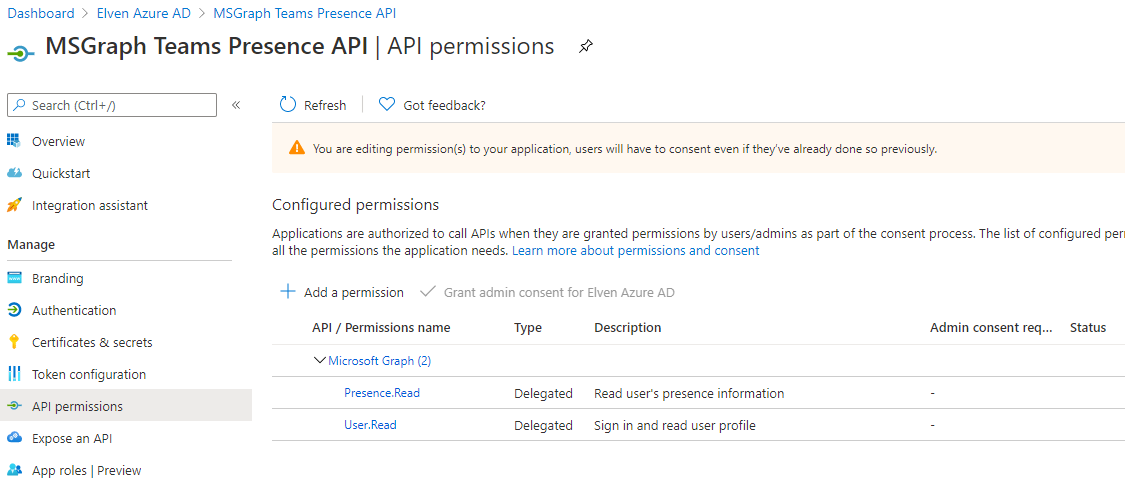Click the Status column header

point(1088,327)
